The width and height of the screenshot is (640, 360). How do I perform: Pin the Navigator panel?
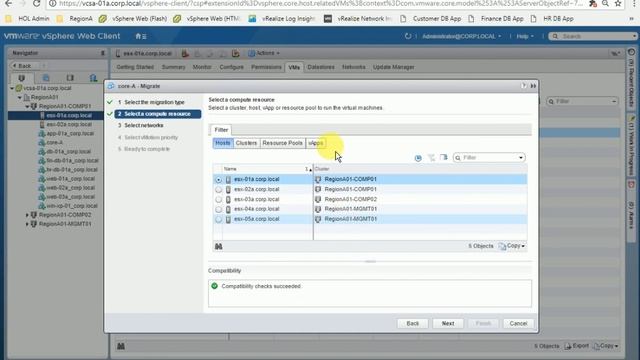(x=102, y=53)
